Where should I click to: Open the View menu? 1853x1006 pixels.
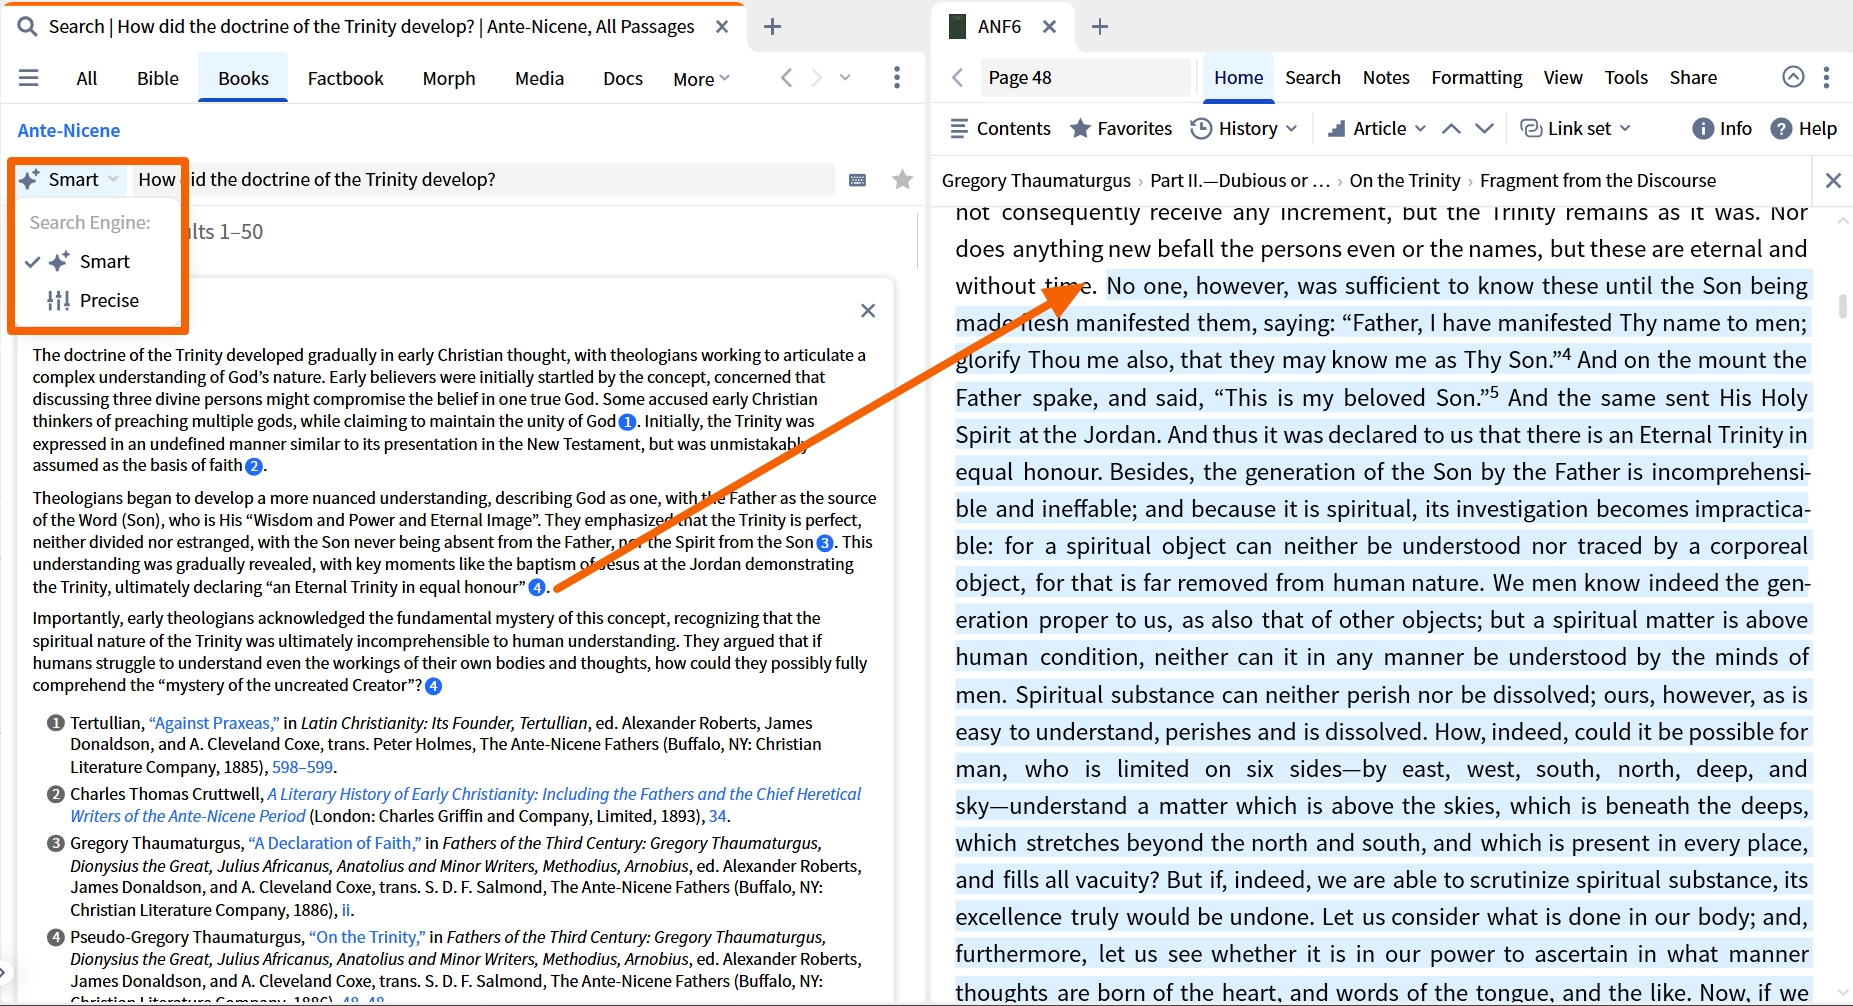[1563, 77]
